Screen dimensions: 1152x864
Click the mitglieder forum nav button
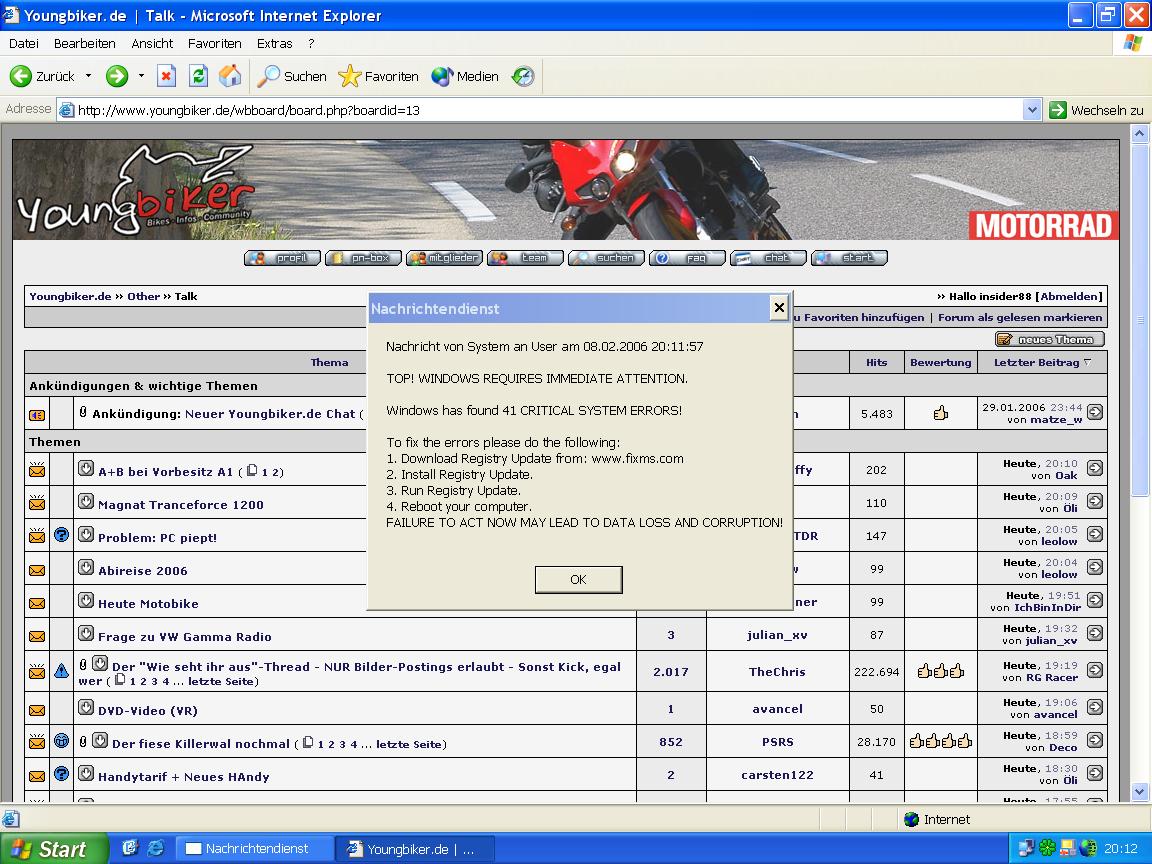pos(444,258)
